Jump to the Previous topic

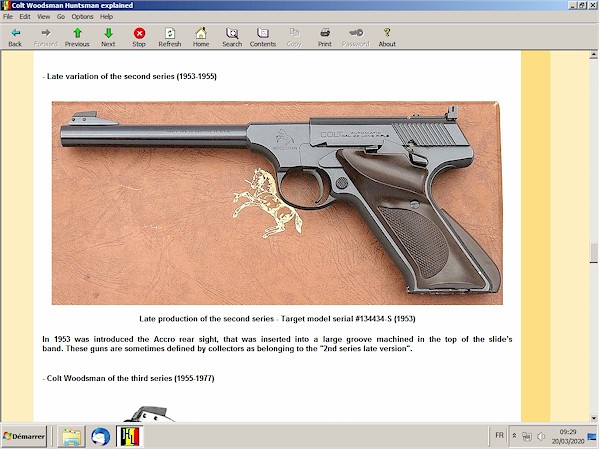pos(77,37)
